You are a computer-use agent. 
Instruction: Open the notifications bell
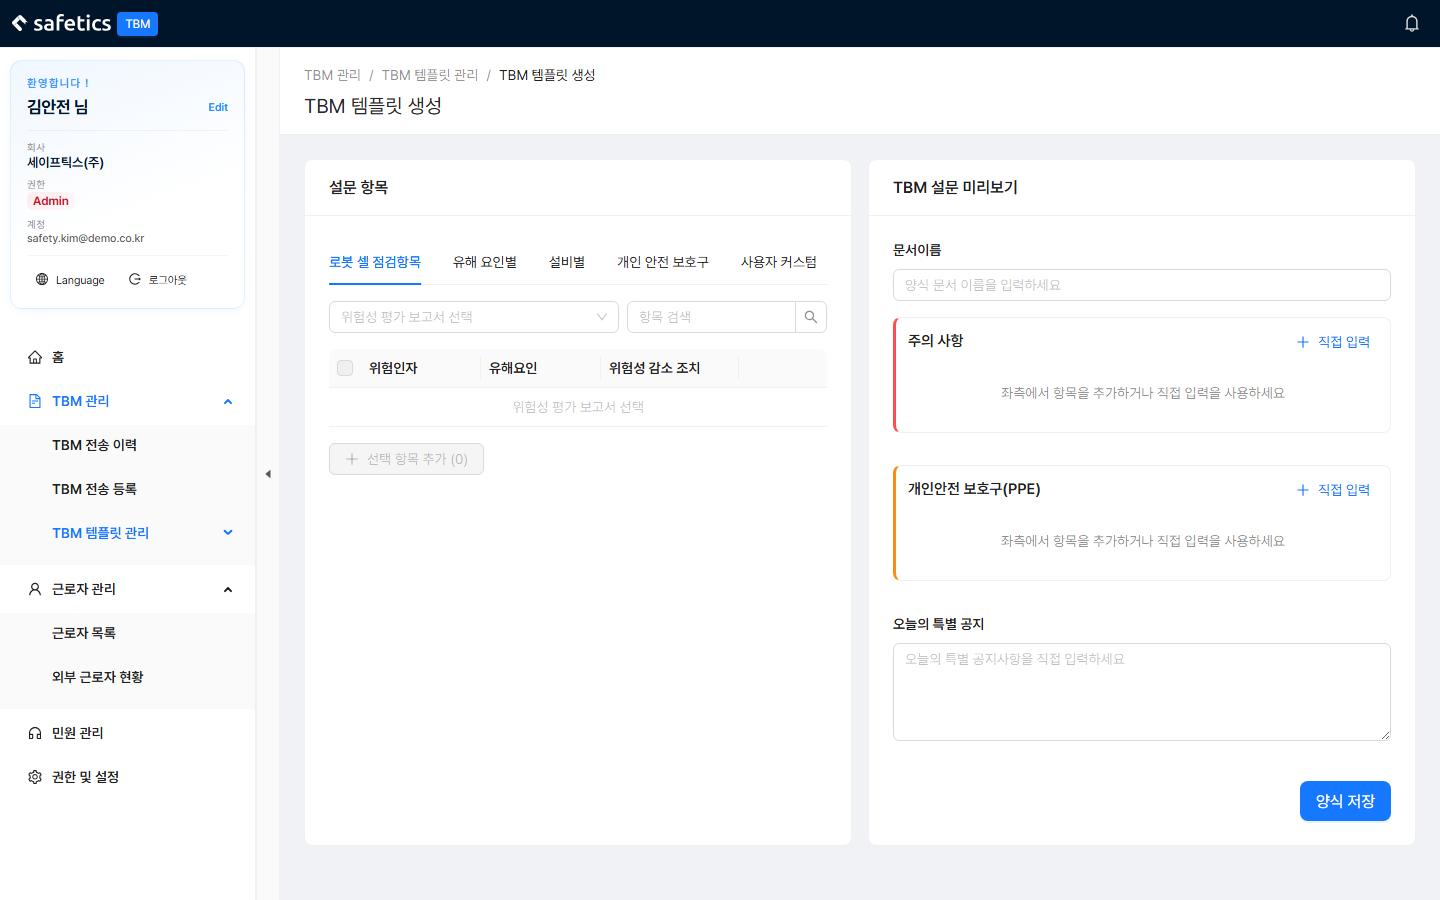(x=1412, y=23)
